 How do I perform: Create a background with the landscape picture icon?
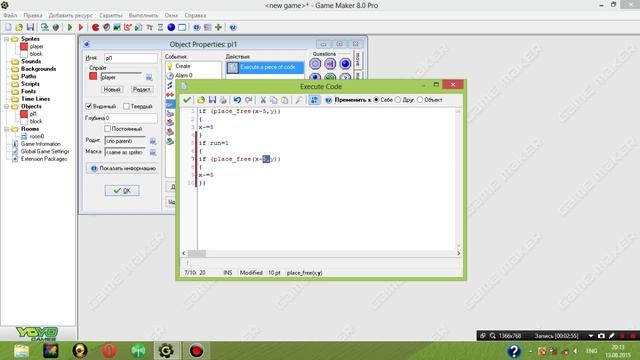[117, 27]
